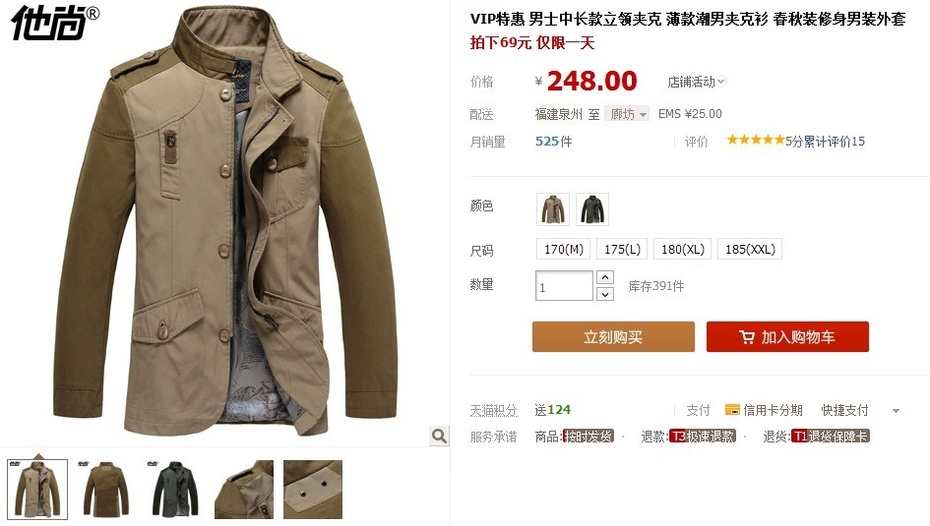Click the shopping cart icon in 加入购物车
Image resolution: width=930 pixels, height=526 pixels.
pos(747,337)
